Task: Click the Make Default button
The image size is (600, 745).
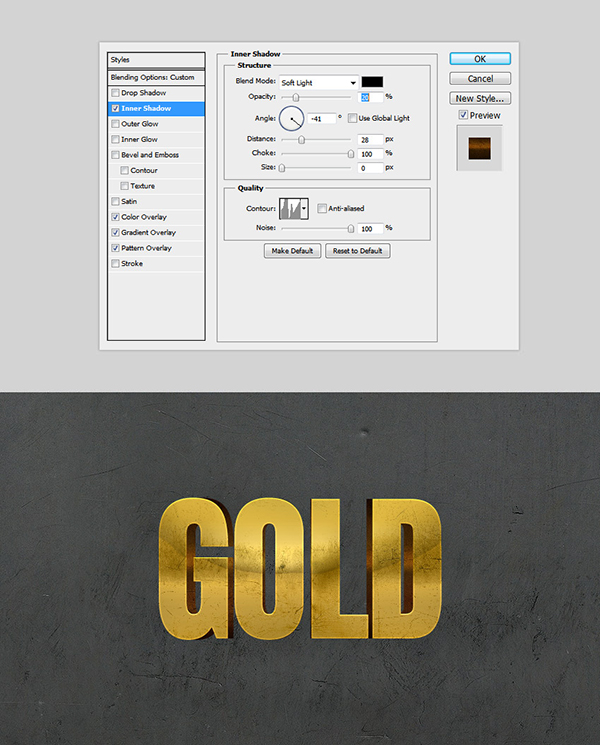Action: point(292,251)
